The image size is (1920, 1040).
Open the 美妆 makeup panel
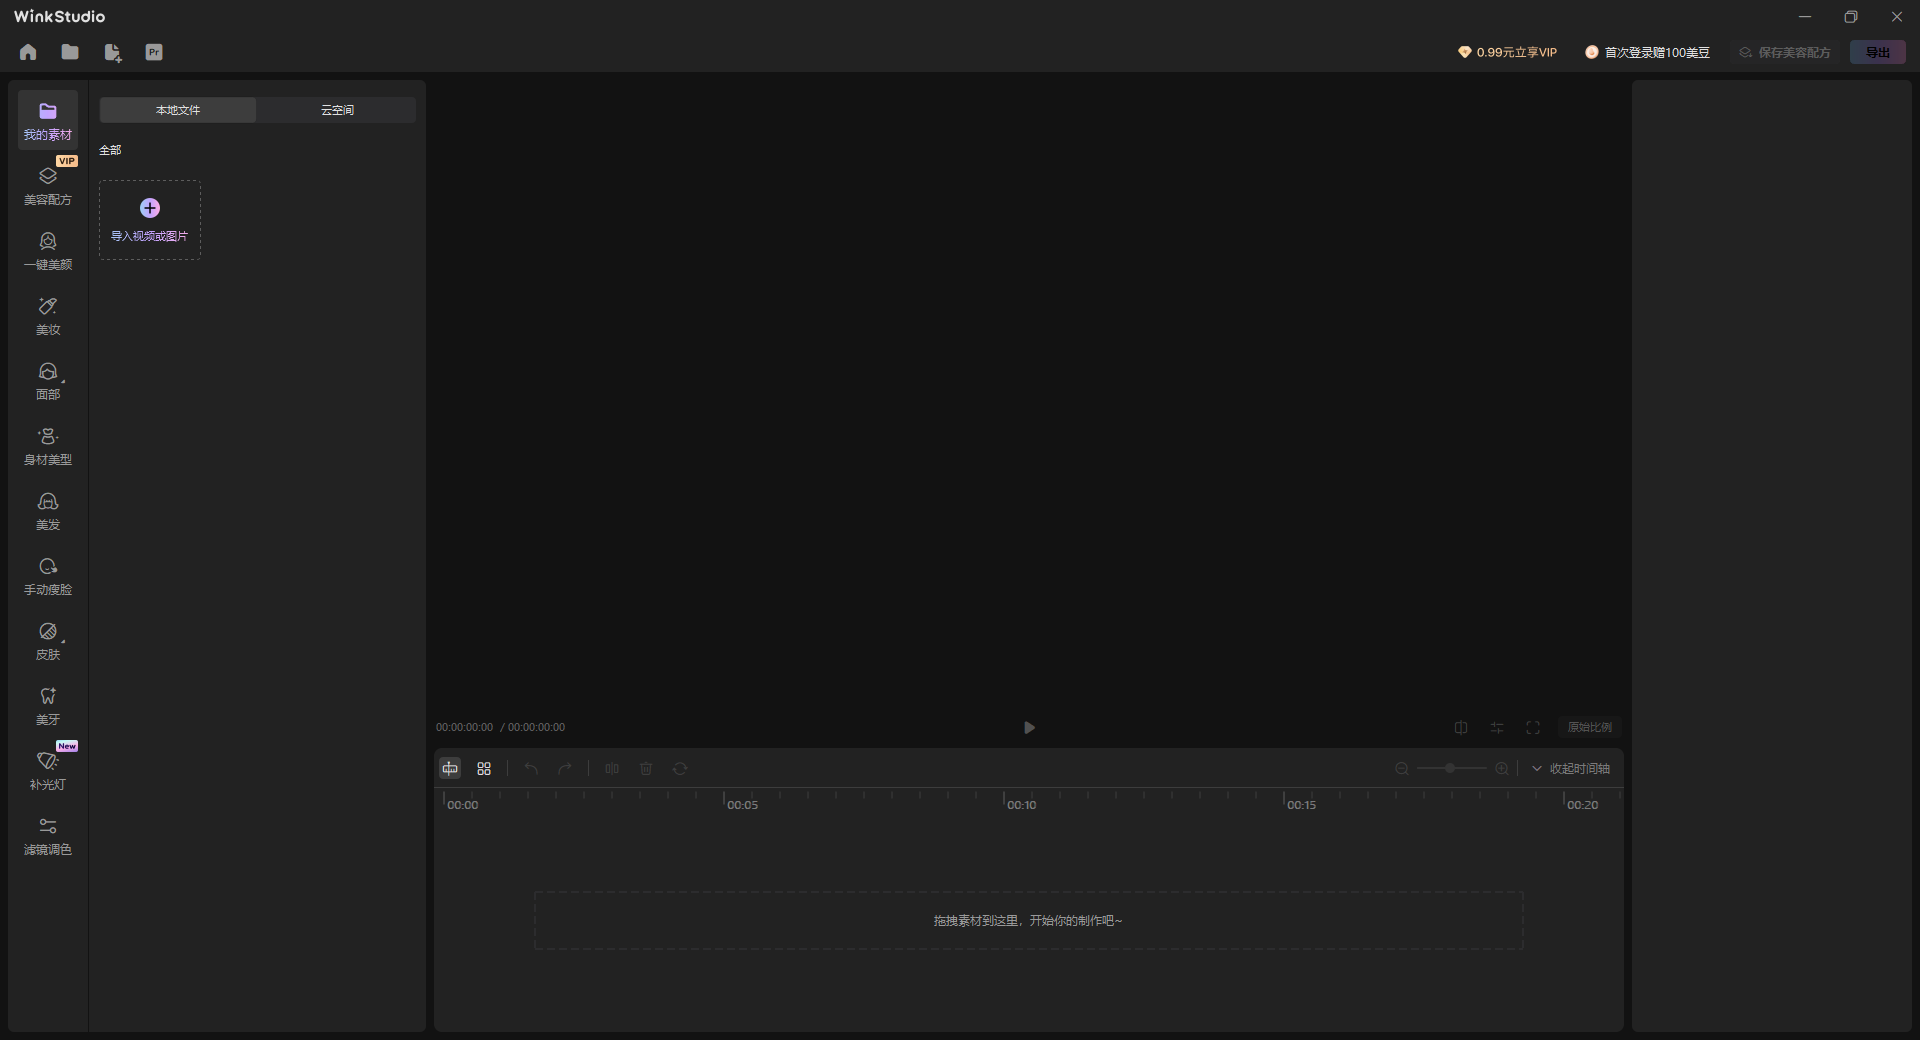(x=47, y=316)
